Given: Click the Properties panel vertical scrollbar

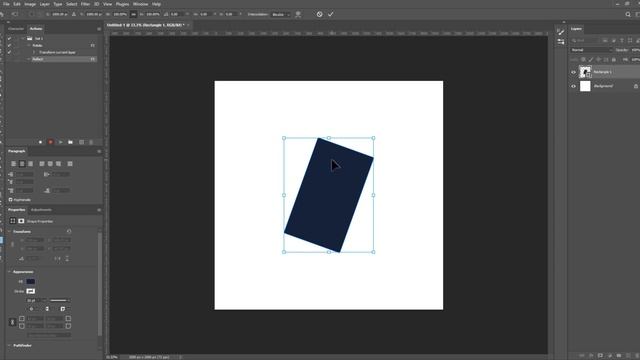Looking at the screenshot, I should coord(100,284).
